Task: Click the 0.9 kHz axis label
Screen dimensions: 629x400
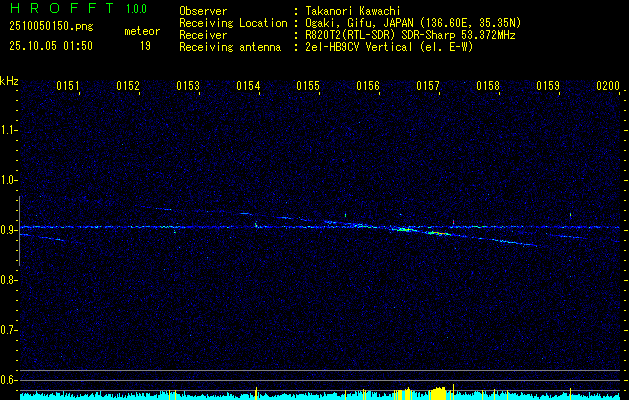Action: click(8, 230)
